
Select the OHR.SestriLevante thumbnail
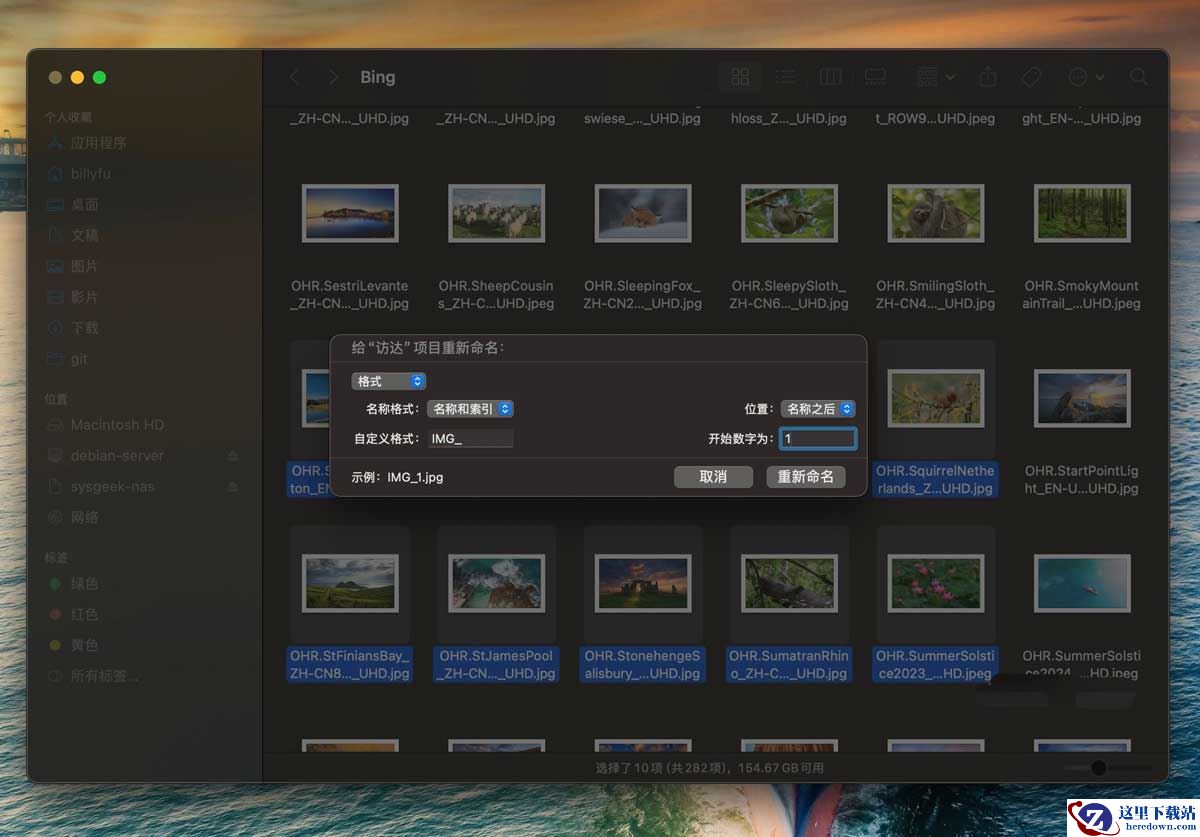tap(350, 213)
